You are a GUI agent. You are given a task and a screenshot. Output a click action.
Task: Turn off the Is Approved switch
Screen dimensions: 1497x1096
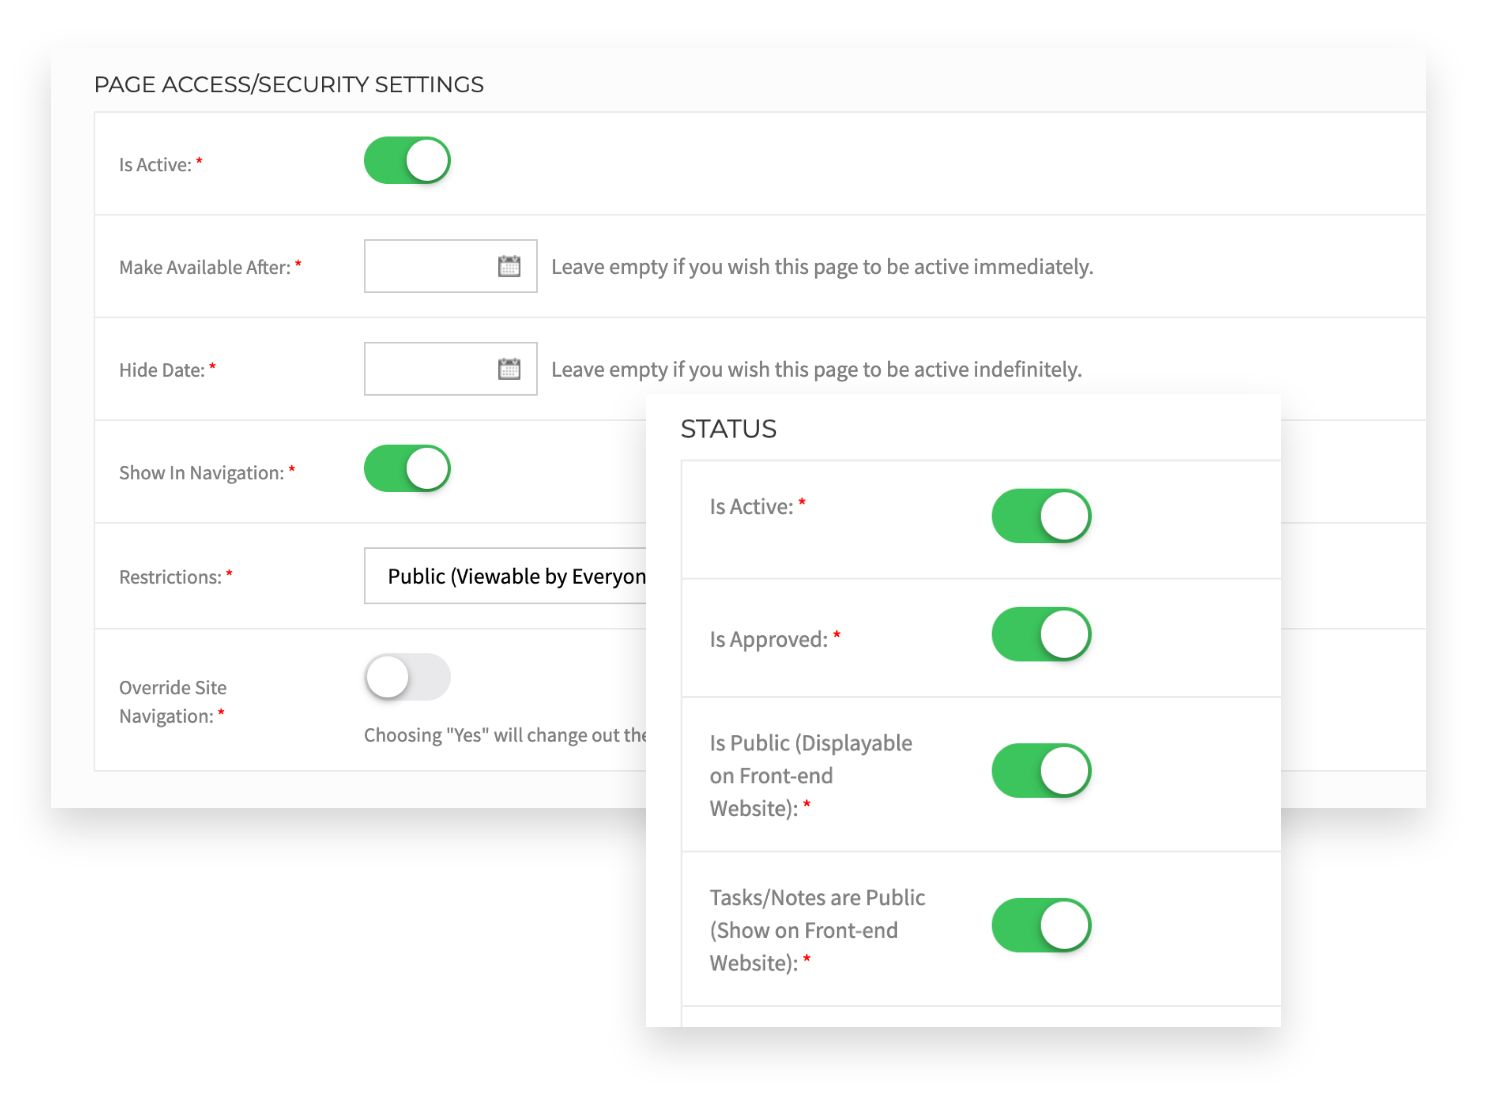pos(1040,634)
